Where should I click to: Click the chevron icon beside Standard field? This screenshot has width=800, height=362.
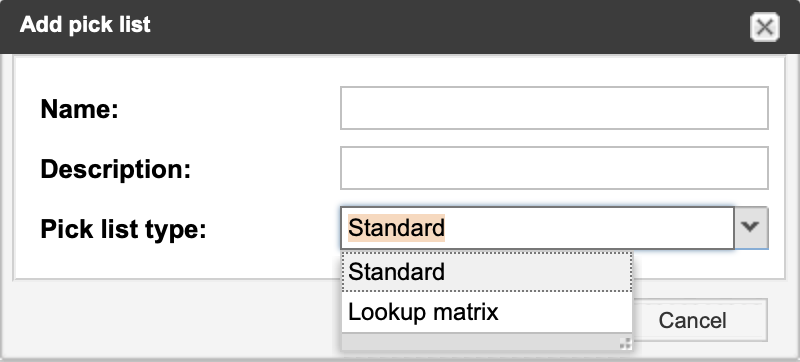pyautogui.click(x=751, y=225)
